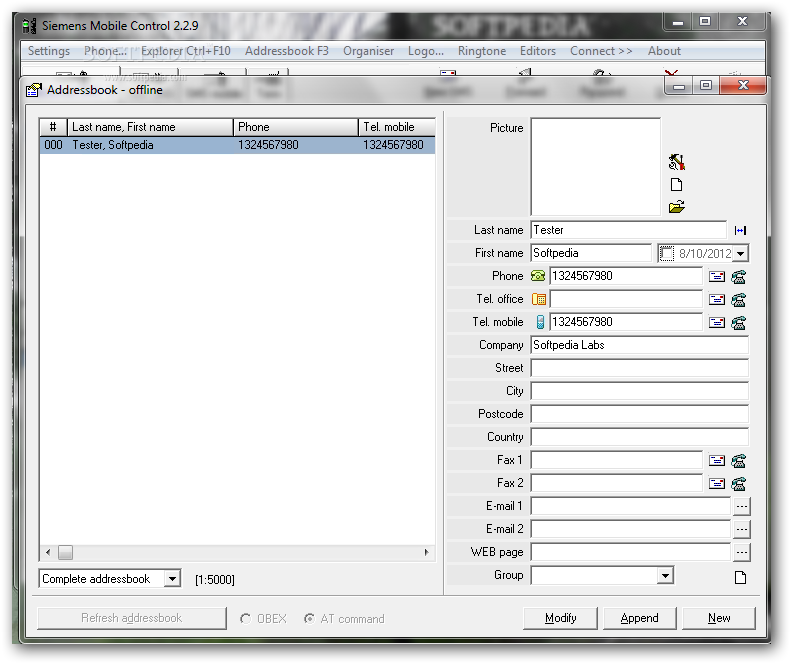The image size is (791, 664).
Task: Expand the Group dropdown list
Action: [x=665, y=575]
